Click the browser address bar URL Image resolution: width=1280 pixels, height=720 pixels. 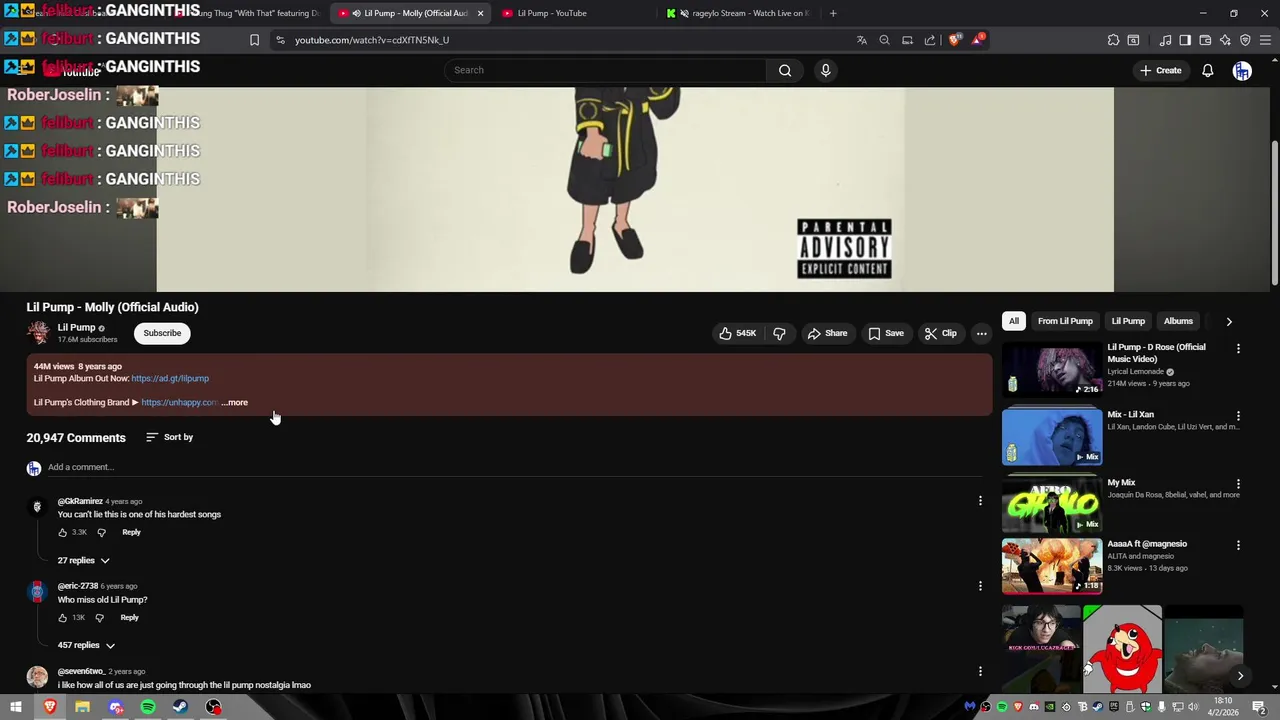[x=372, y=40]
